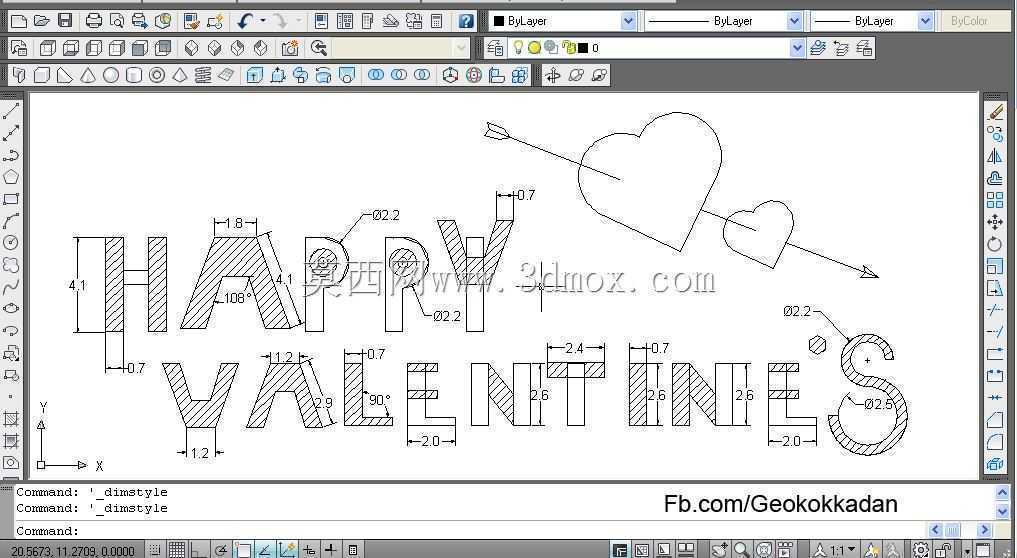Image resolution: width=1017 pixels, height=558 pixels.
Task: Open a drawing with the Open folder icon
Action: tap(42, 21)
